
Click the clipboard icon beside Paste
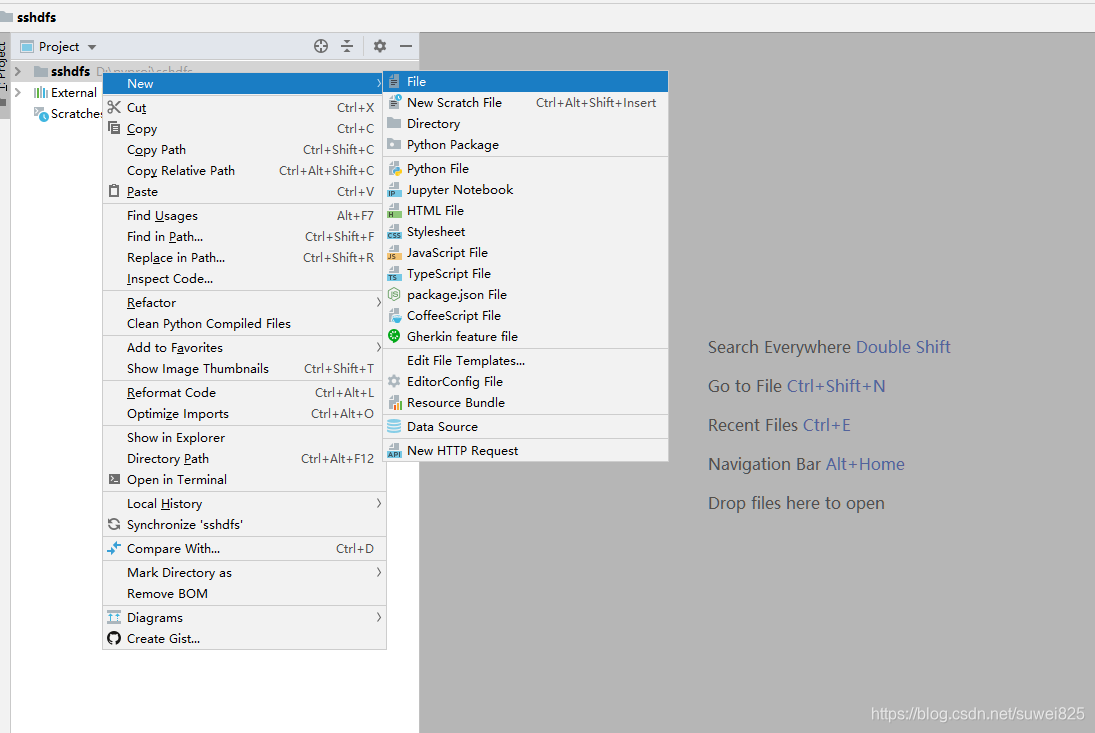tap(114, 191)
